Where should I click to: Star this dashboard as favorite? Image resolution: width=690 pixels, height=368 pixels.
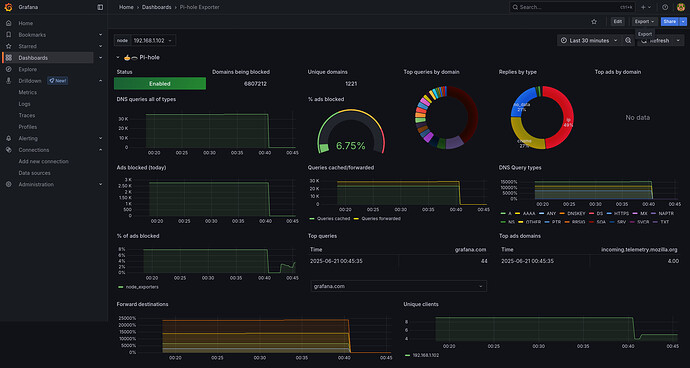594,22
